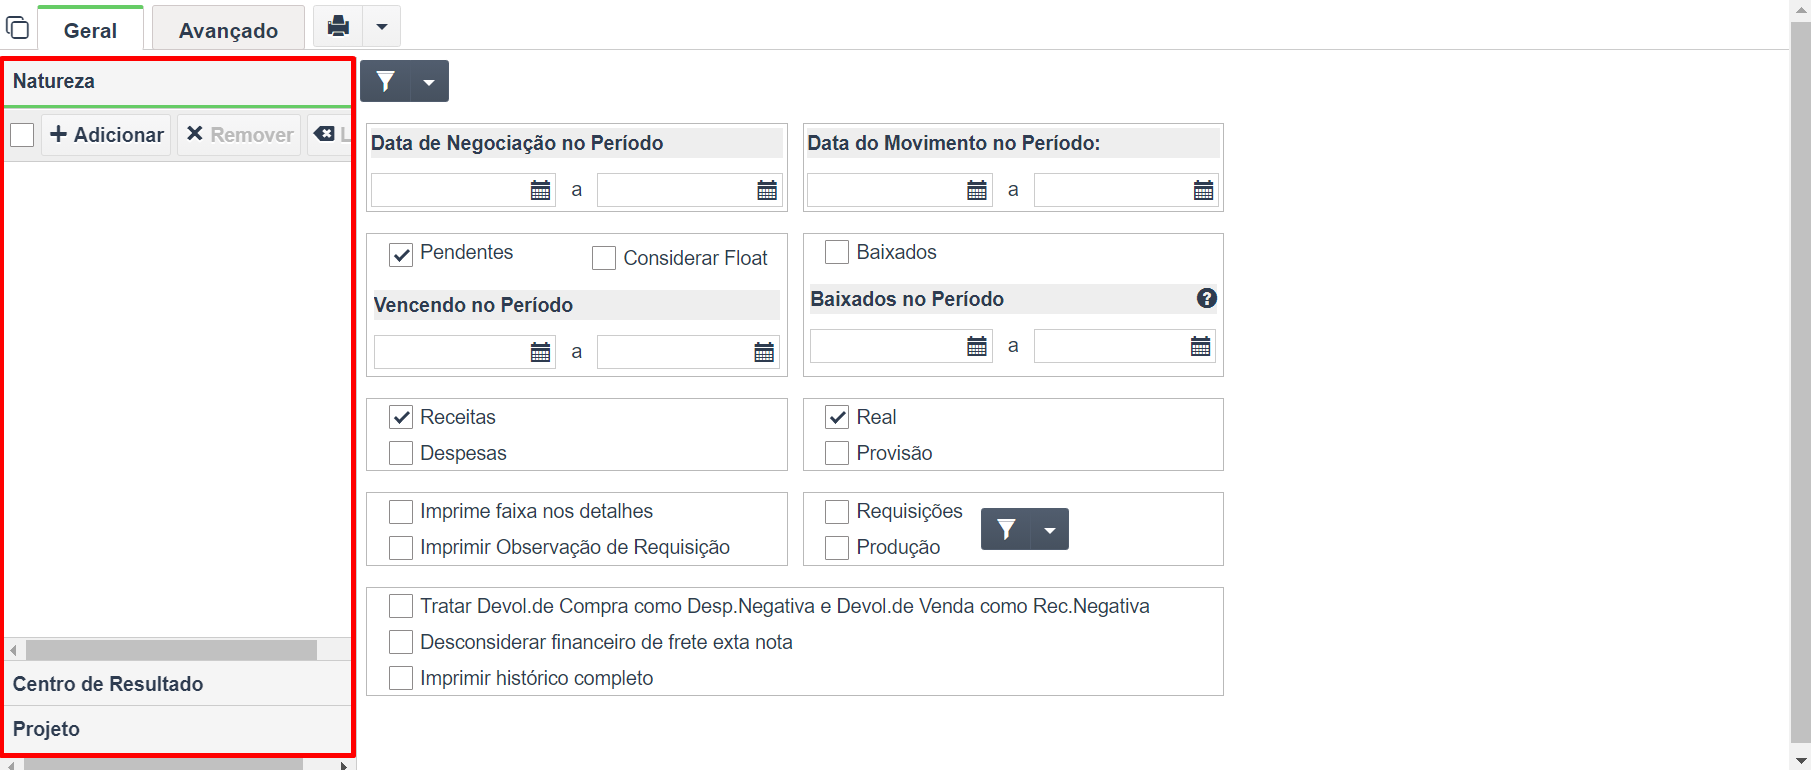The width and height of the screenshot is (1811, 770).
Task: Click the copy windows icon near the Geral tab
Action: pos(18,27)
